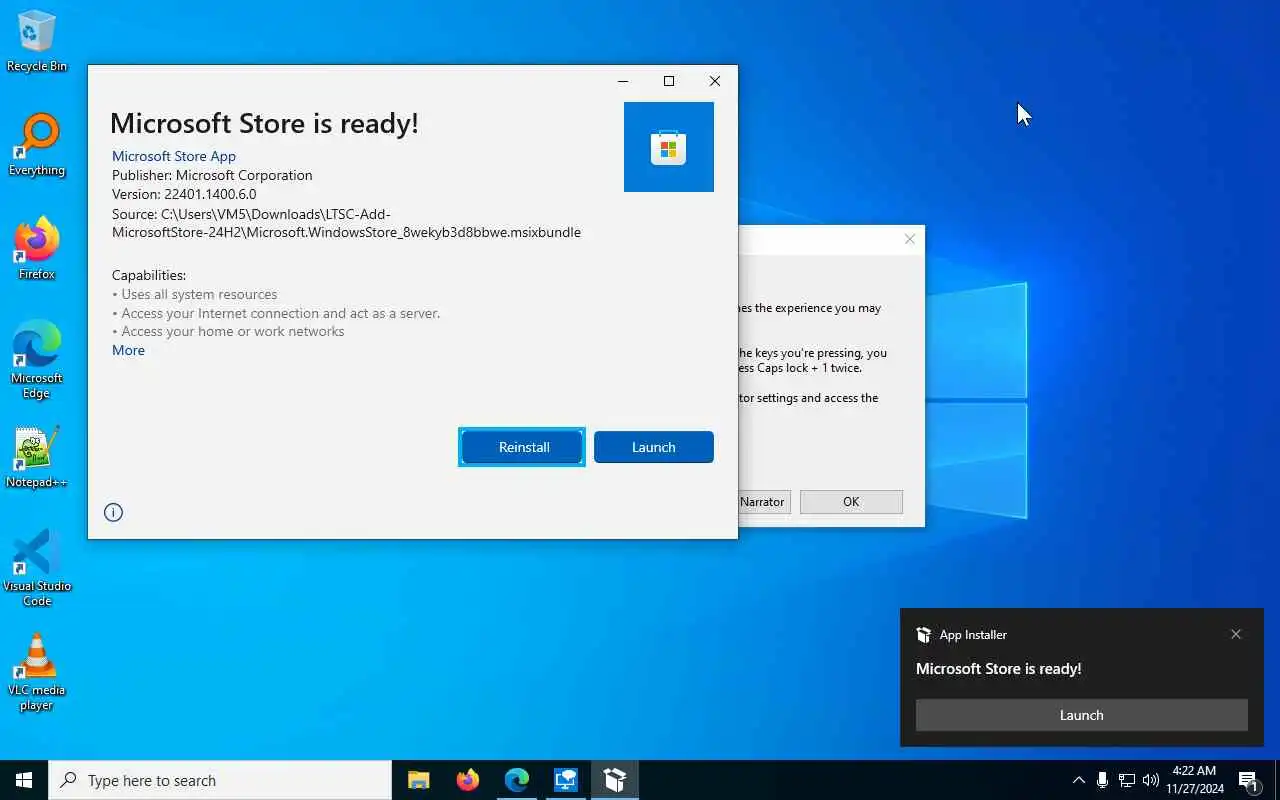The width and height of the screenshot is (1280, 800).
Task: Expand the More capabilities link
Action: point(128,350)
